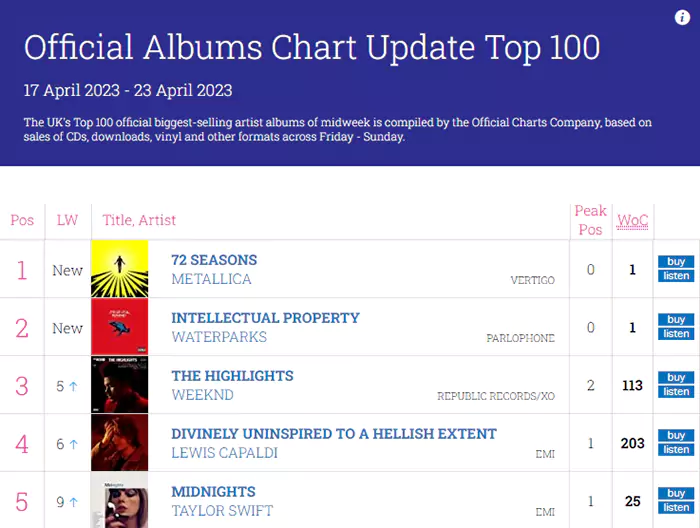Open the Lewis Capaldi album cover thumbnail
This screenshot has height=528, width=700.
pos(120,443)
